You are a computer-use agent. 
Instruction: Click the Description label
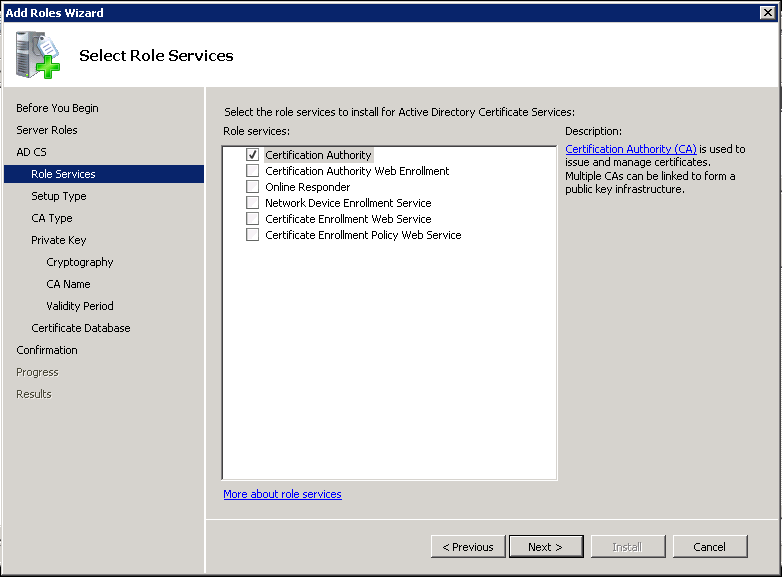593,131
